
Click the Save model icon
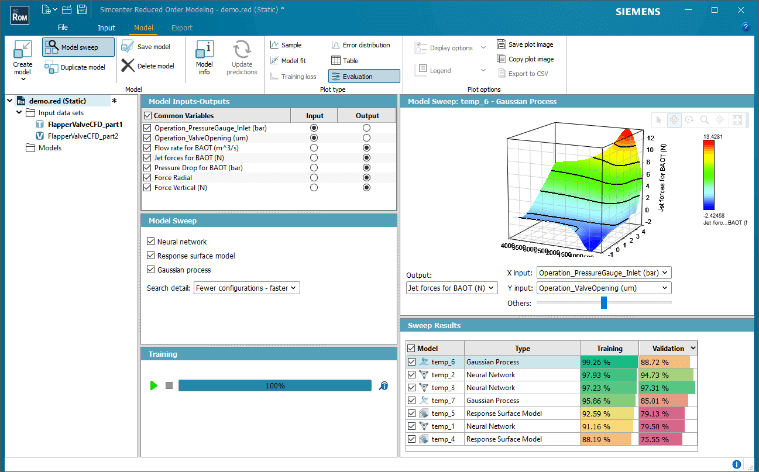point(127,46)
